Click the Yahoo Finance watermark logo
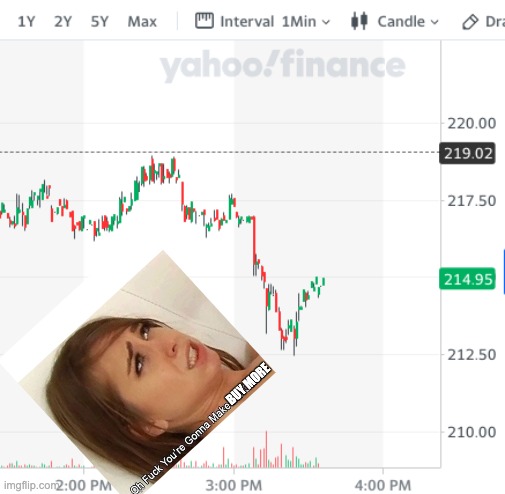505x494 pixels. [283, 65]
